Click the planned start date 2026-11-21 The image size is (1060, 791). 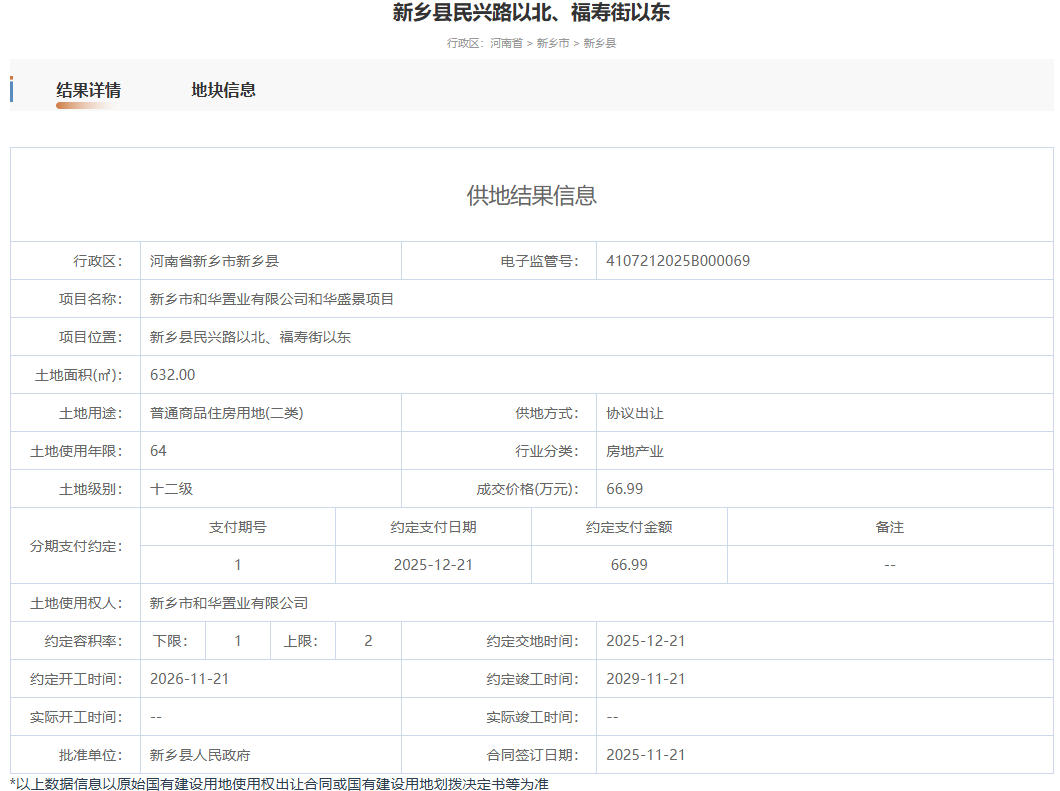(x=190, y=679)
